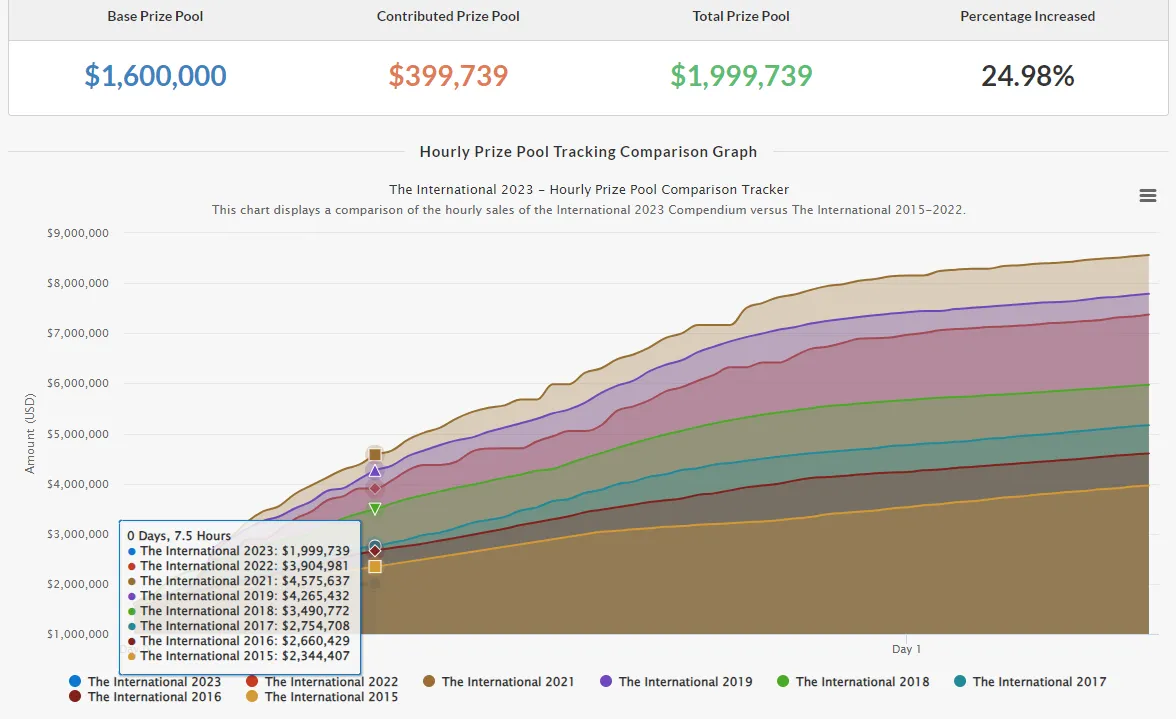Click the $6,000,000 y-axis label
The width and height of the screenshot is (1176, 719).
coord(78,383)
